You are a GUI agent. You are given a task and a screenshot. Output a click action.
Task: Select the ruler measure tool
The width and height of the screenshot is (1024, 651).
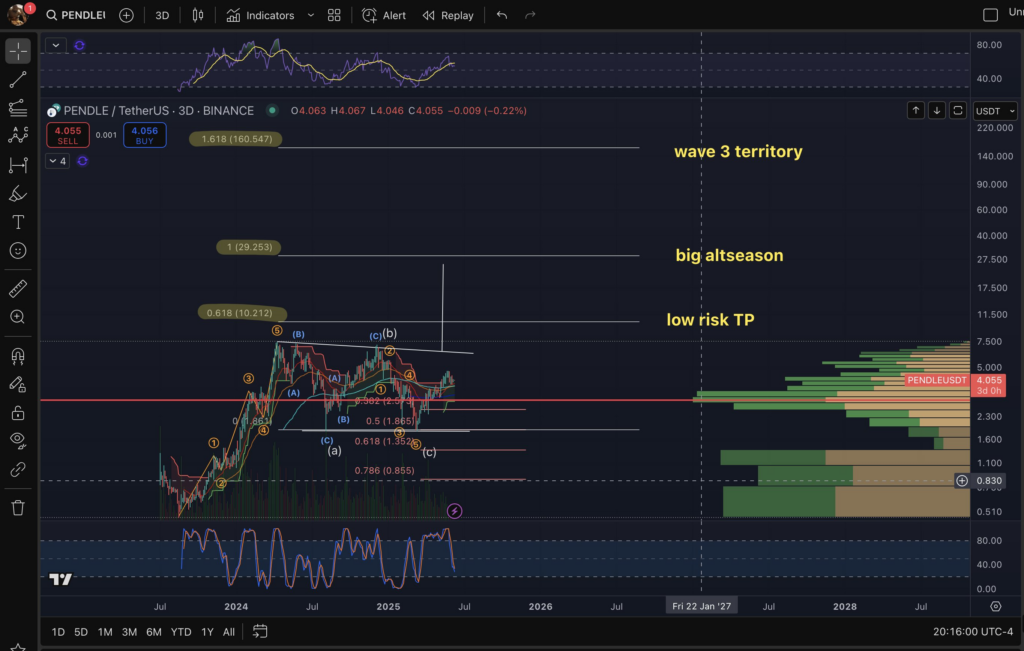pyautogui.click(x=18, y=288)
